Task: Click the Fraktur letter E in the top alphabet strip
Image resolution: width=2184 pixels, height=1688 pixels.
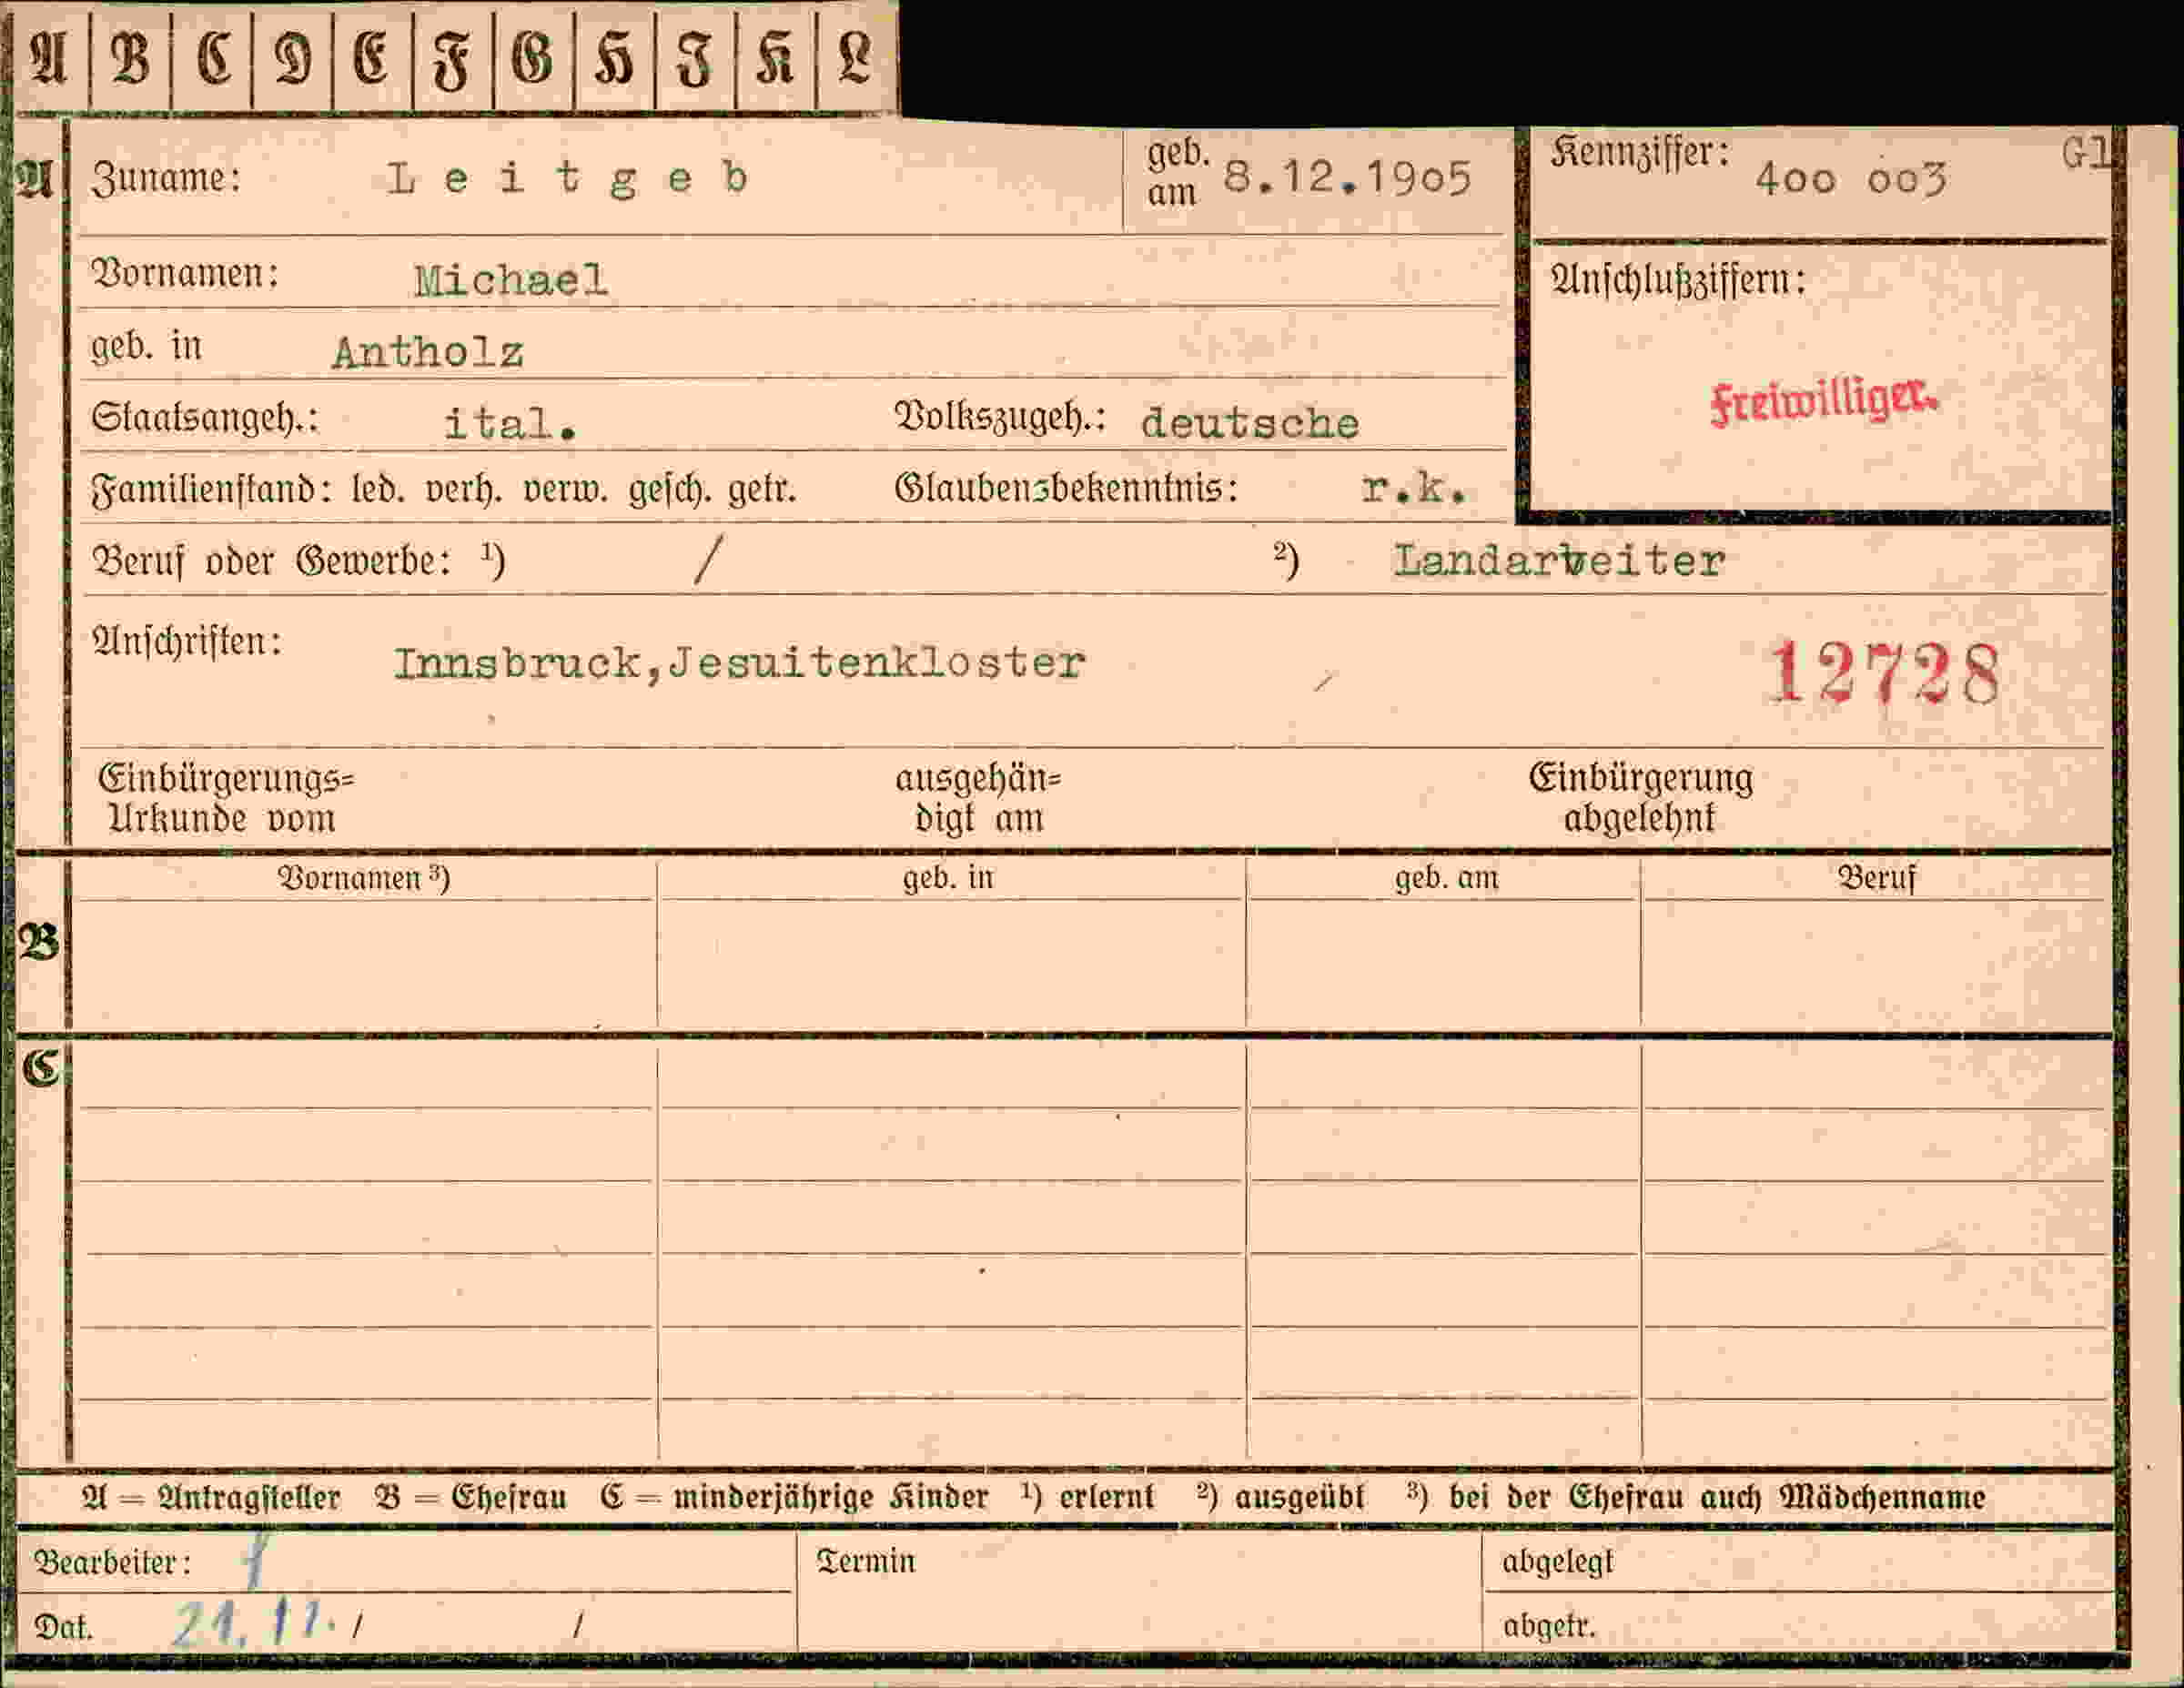Action: click(371, 59)
